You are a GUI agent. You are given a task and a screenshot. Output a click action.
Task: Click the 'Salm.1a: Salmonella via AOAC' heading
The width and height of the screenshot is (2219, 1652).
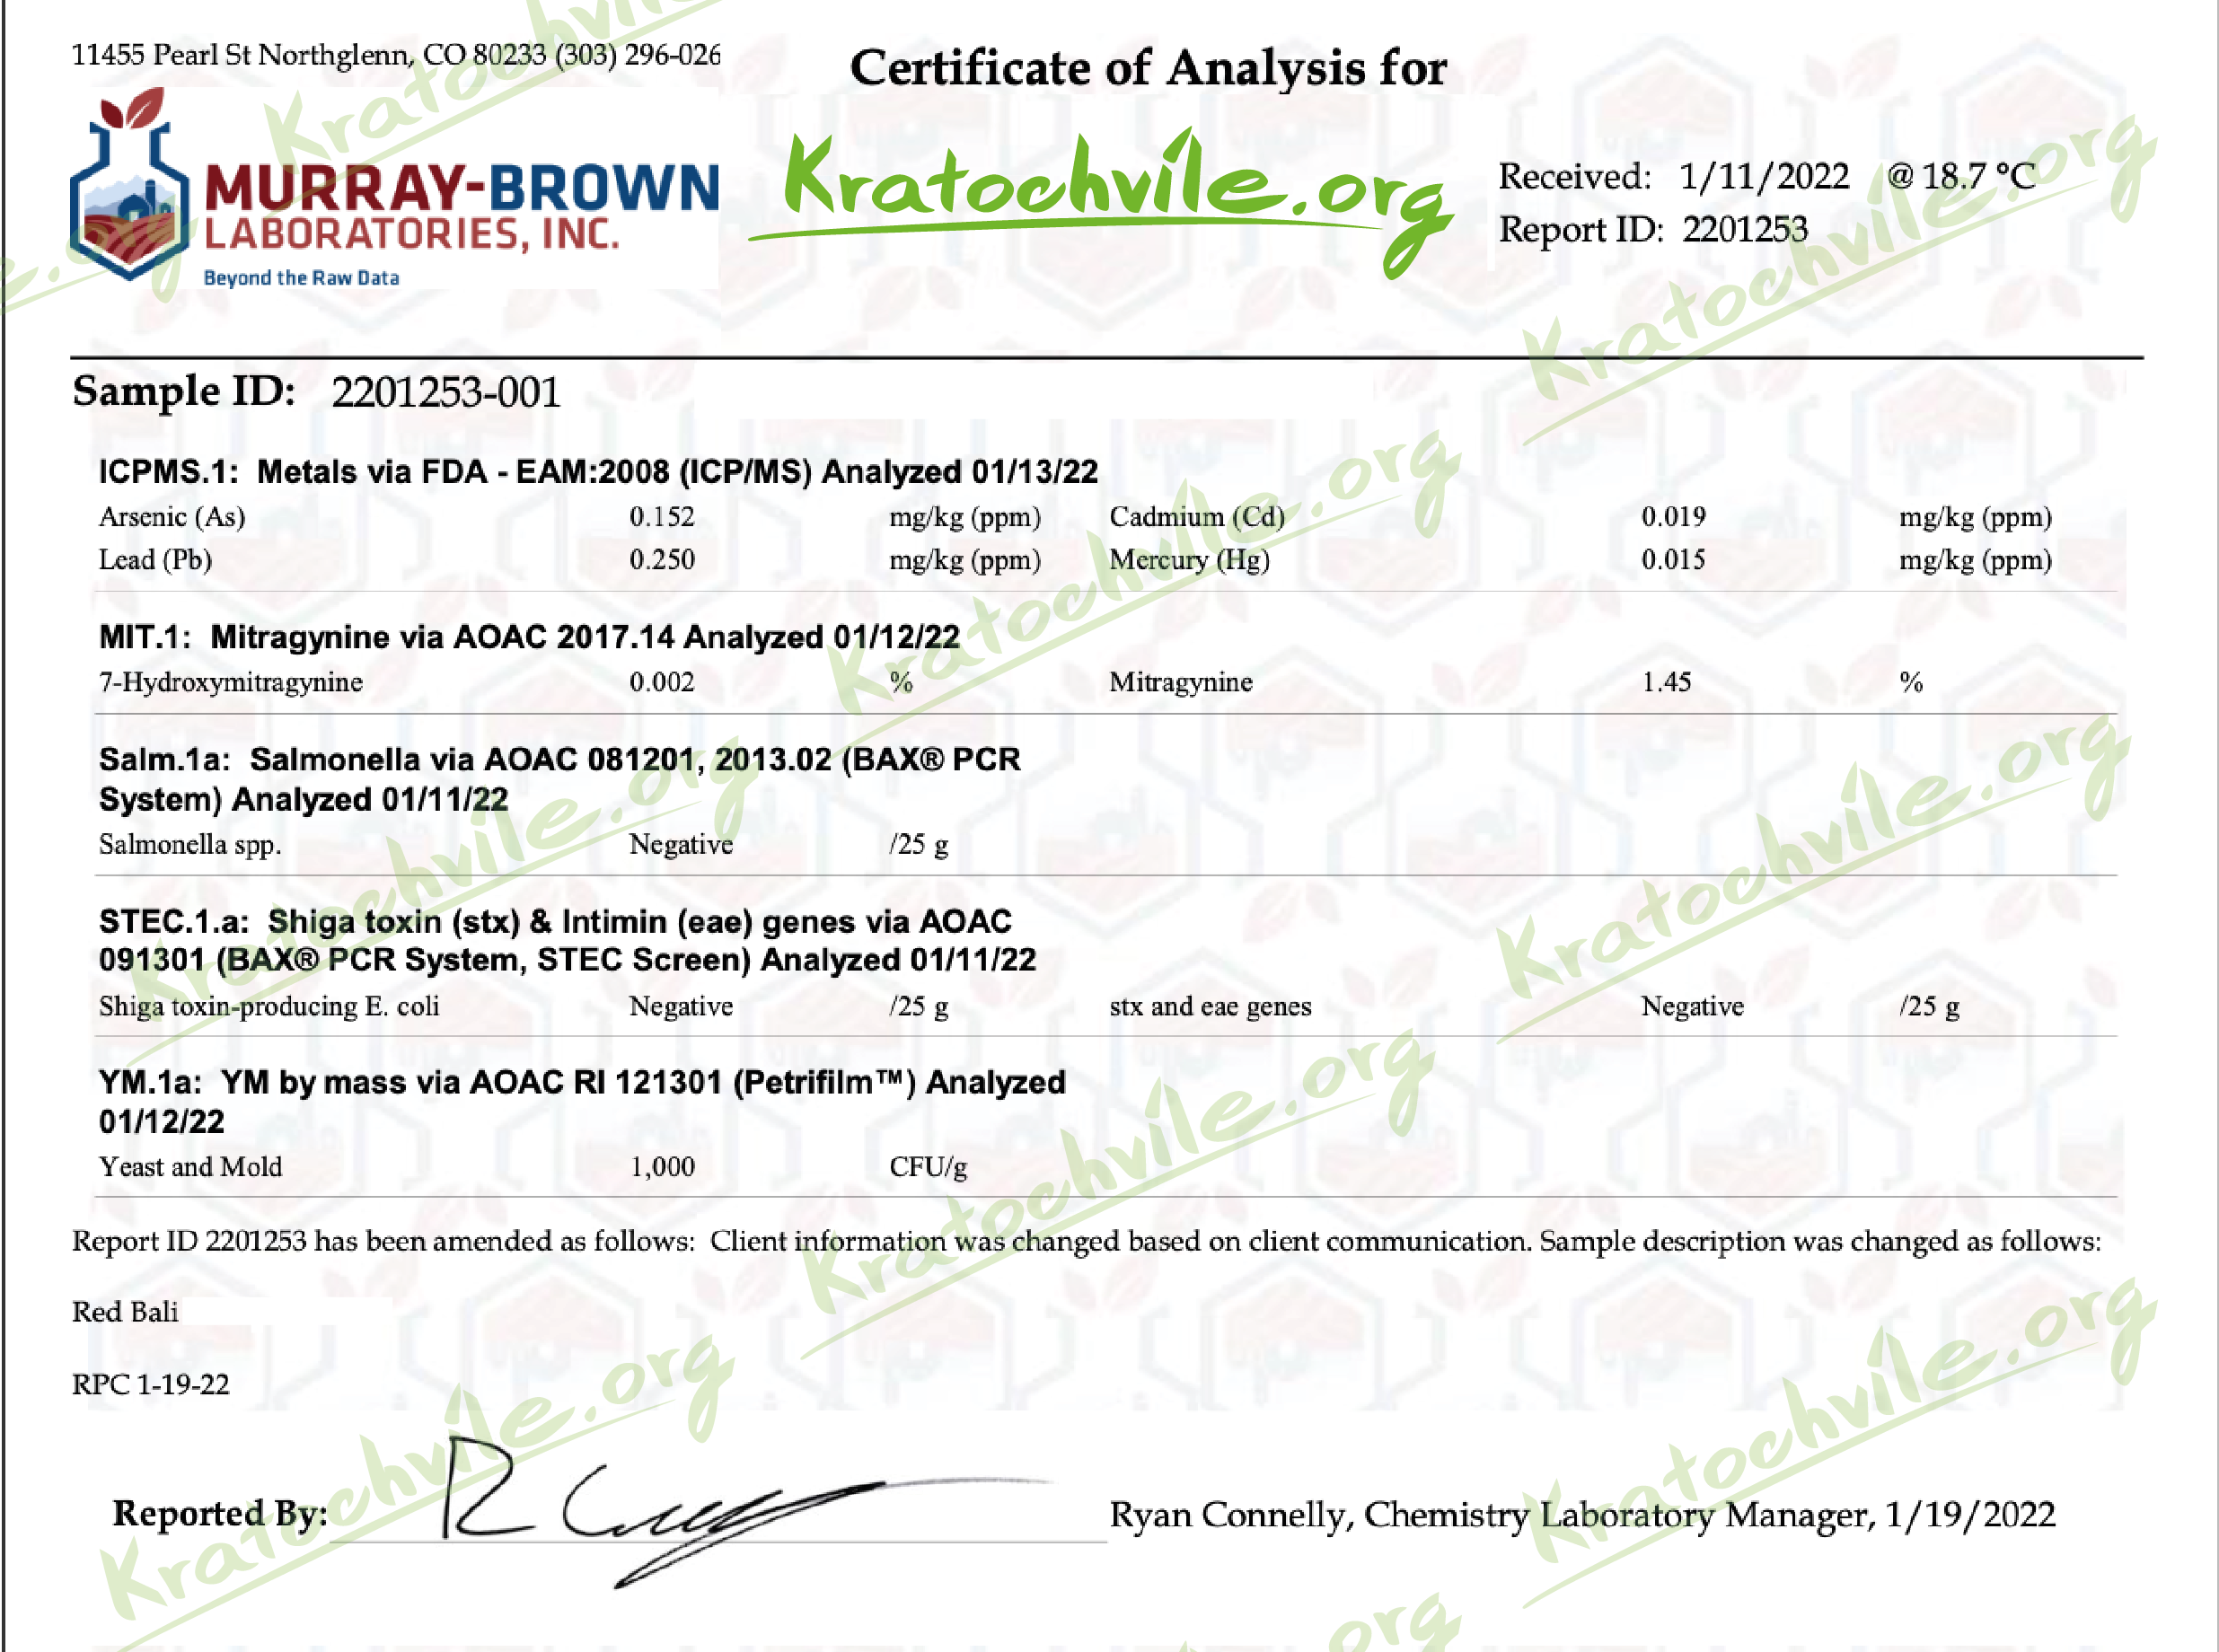click(x=559, y=779)
